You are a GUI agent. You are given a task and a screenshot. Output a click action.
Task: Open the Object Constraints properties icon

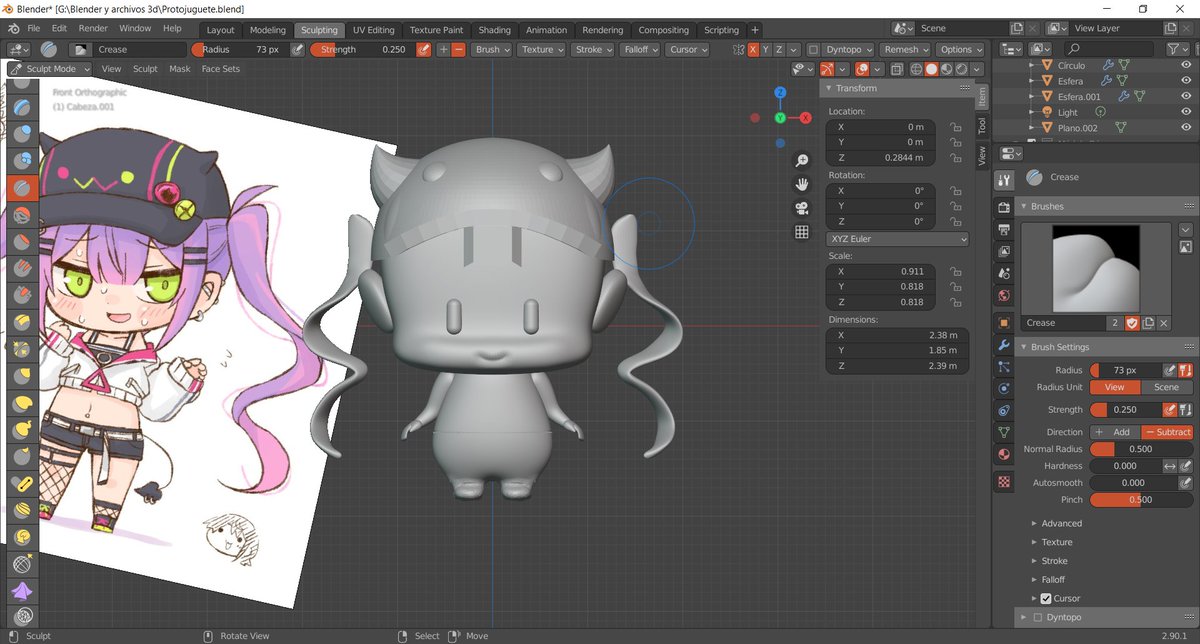(x=1005, y=410)
